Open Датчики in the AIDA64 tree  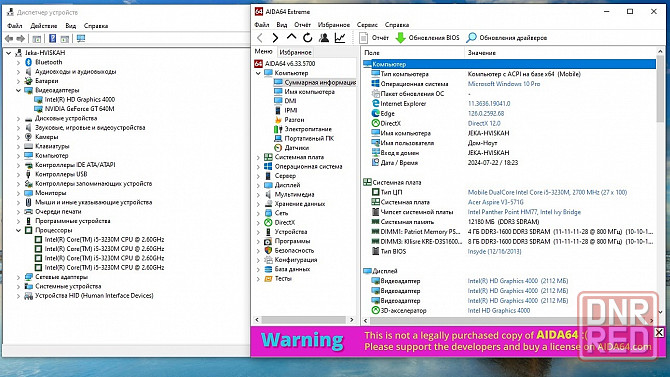pyautogui.click(x=297, y=147)
